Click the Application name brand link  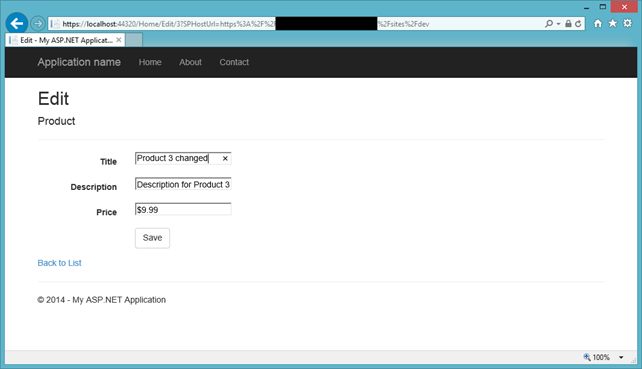79,62
